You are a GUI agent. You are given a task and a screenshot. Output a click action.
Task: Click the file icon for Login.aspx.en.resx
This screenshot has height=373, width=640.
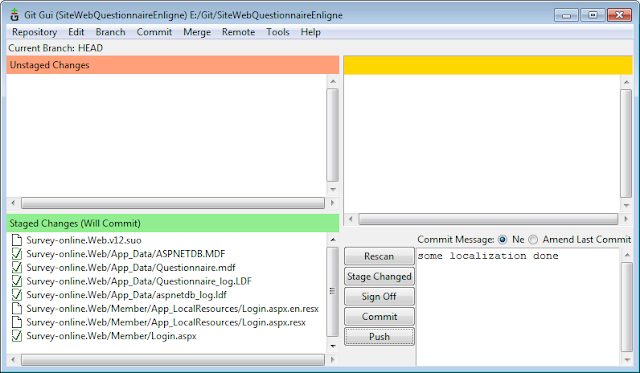(17, 309)
